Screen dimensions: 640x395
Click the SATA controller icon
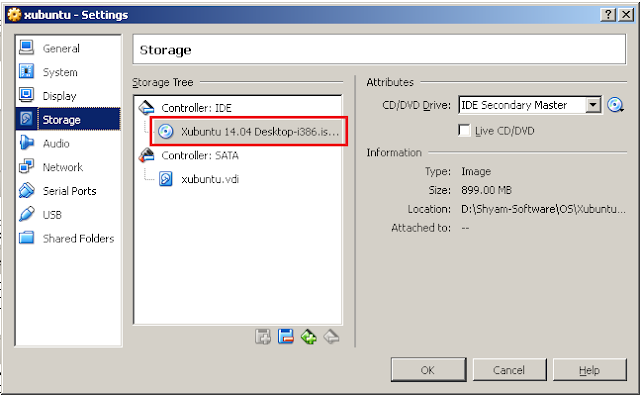(146, 155)
